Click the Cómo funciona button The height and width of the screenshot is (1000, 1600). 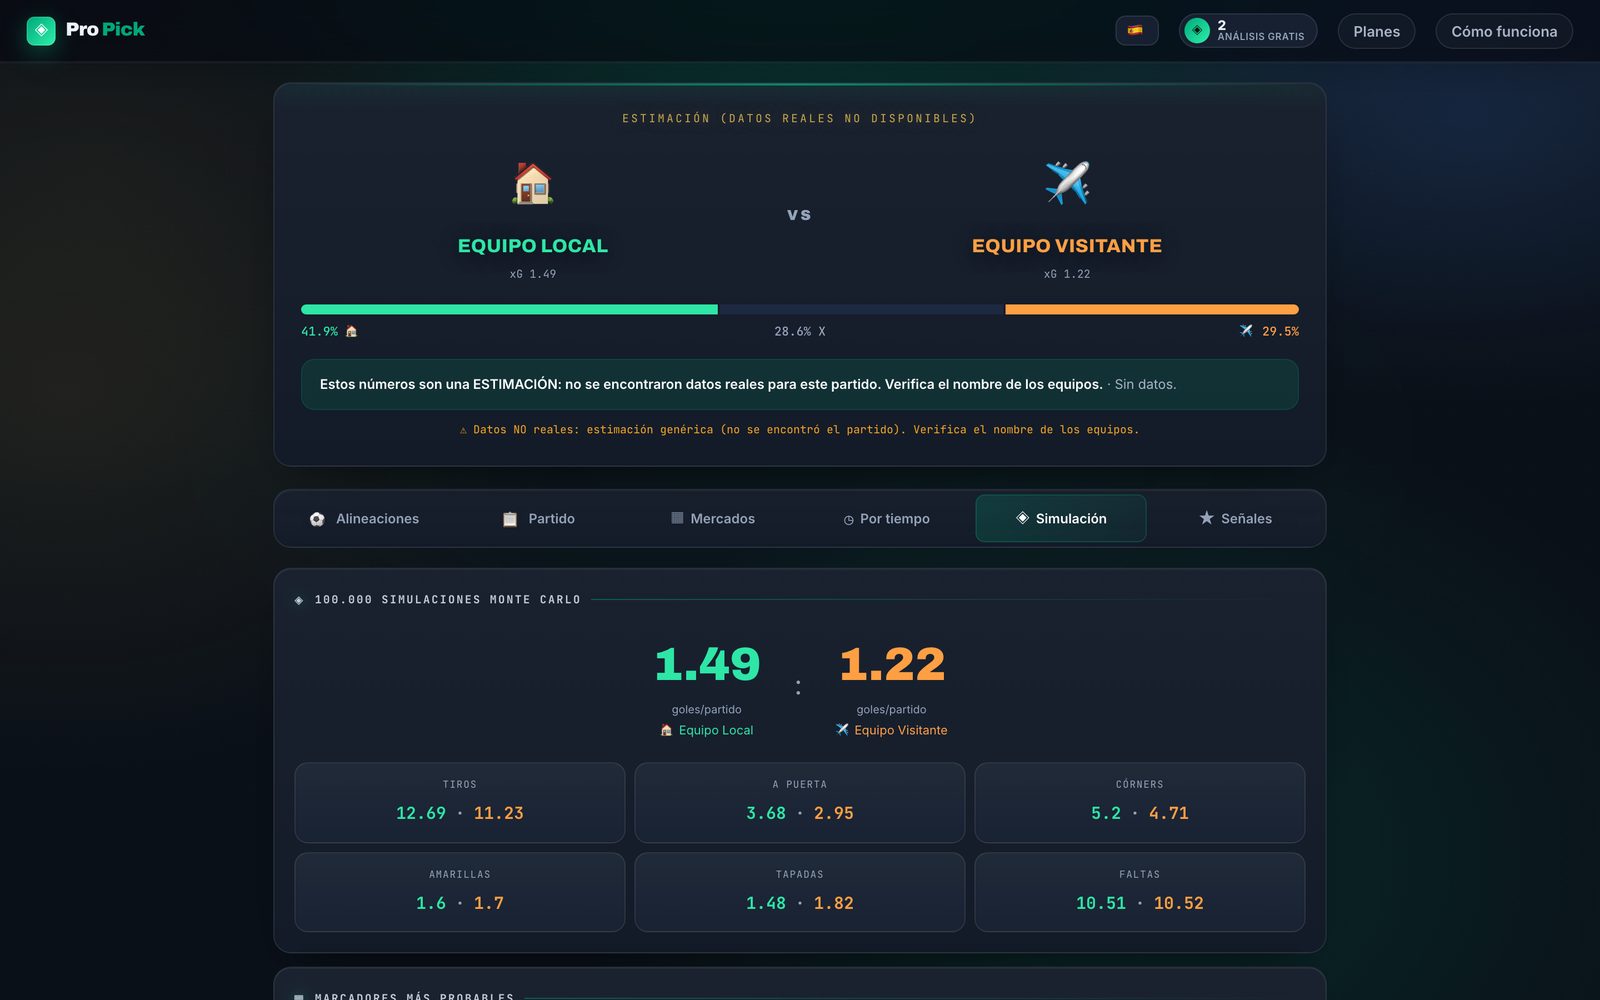(1504, 31)
